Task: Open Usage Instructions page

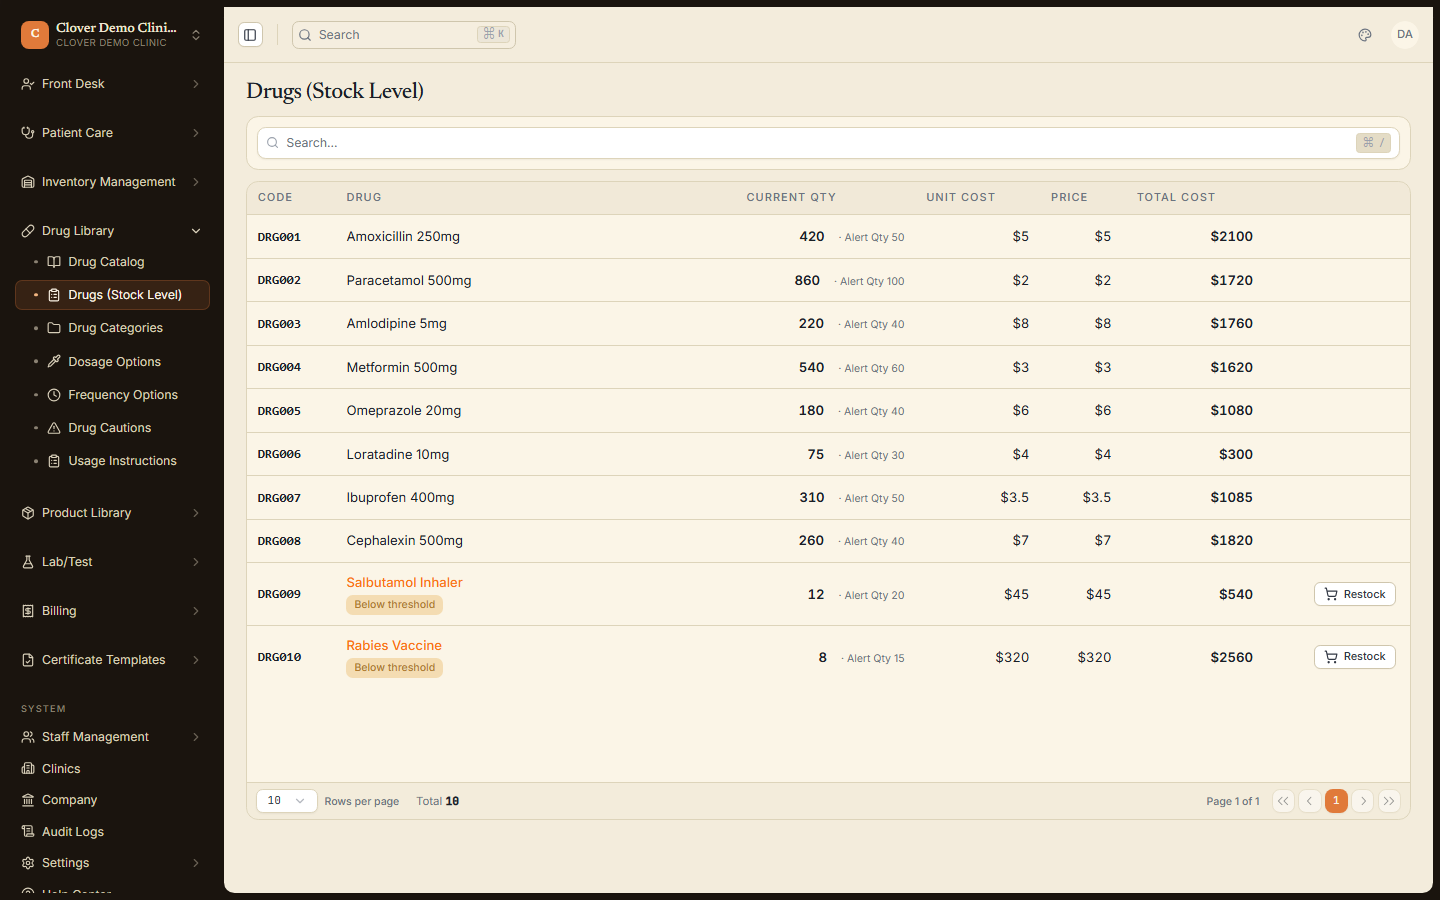Action: 112,461
